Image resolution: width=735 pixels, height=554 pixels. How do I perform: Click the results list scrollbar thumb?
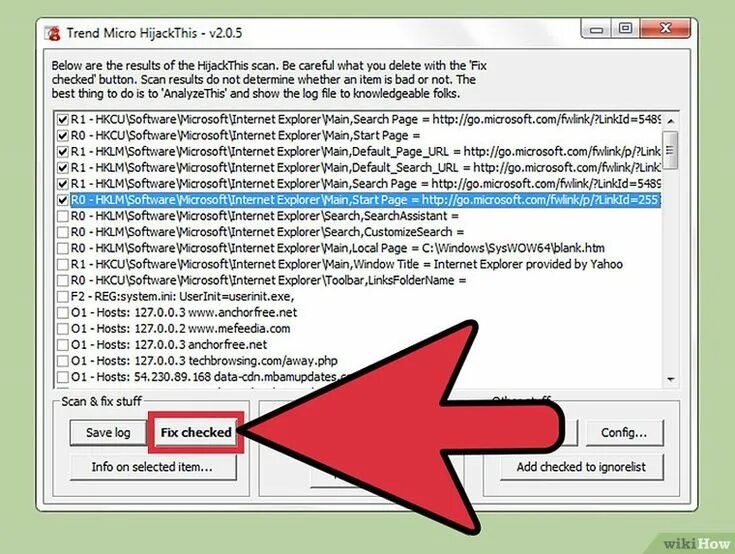671,150
